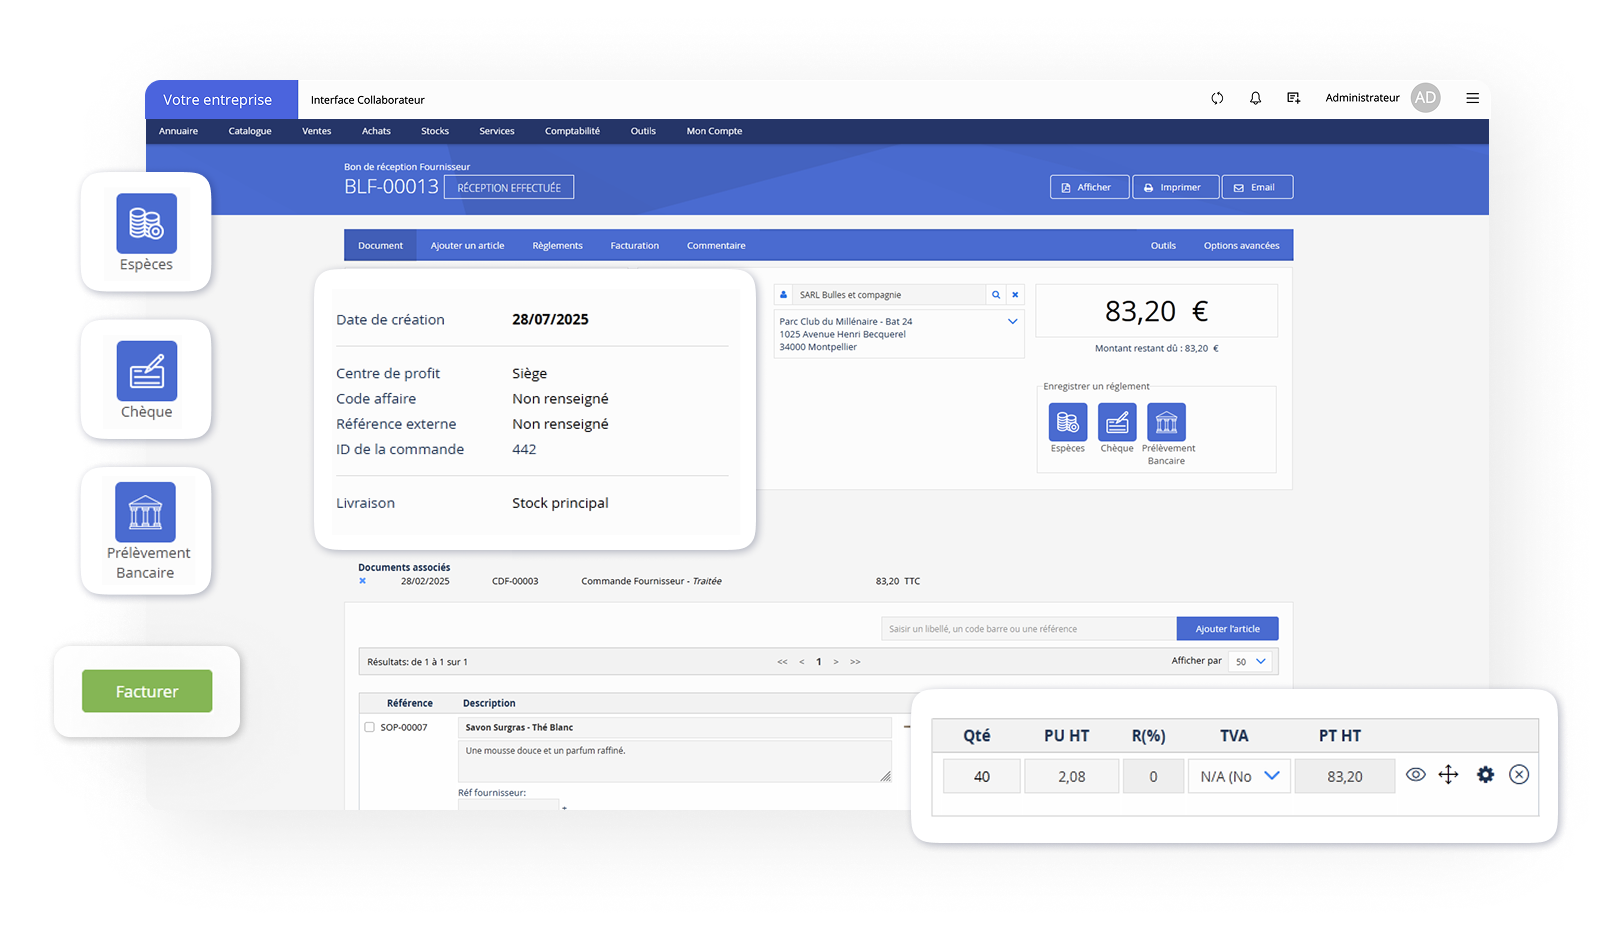Open the notifications bell
The width and height of the screenshot is (1609, 930).
coord(1255,98)
